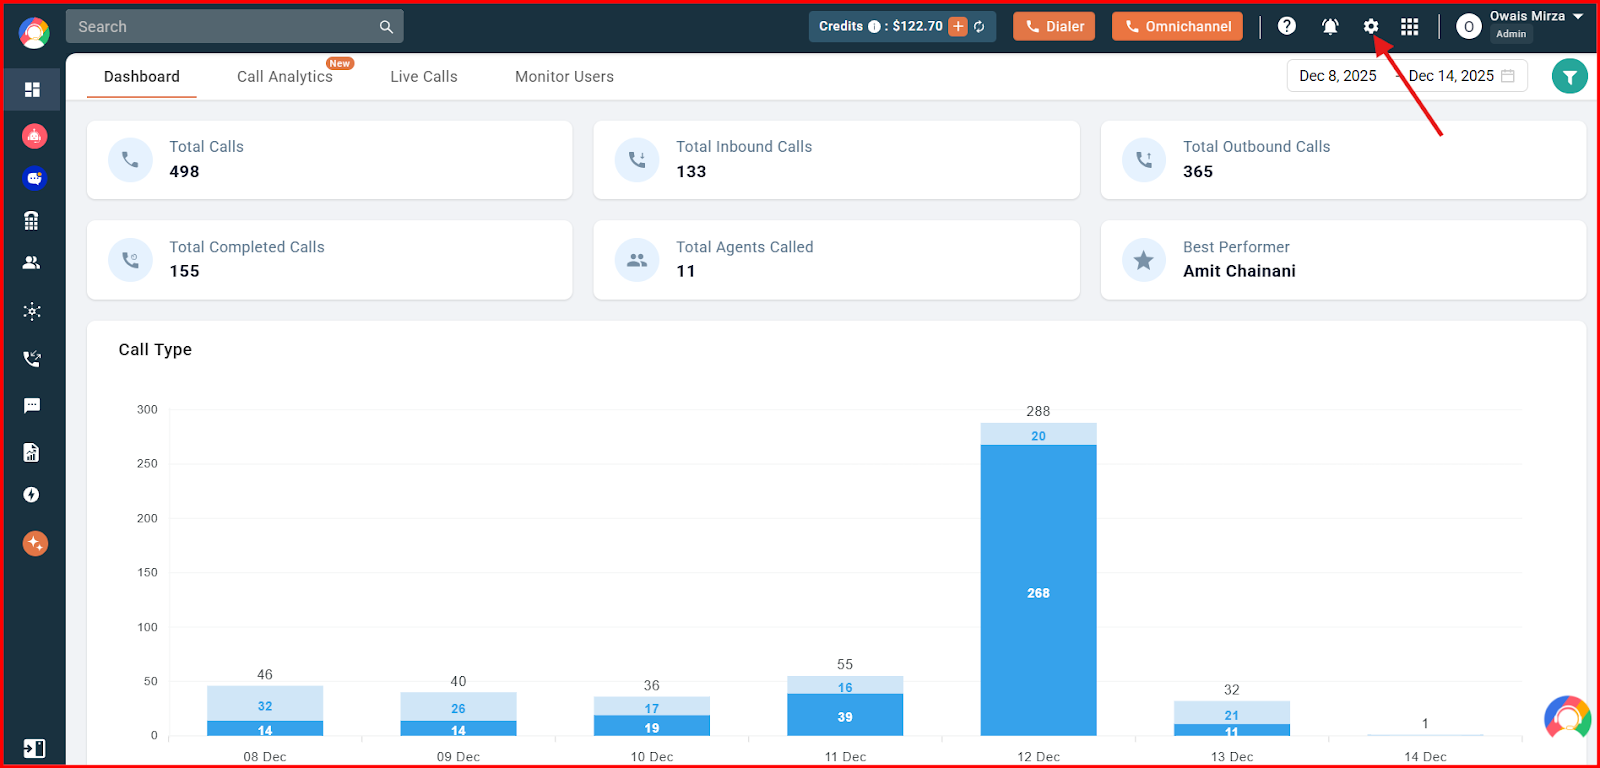Click the app logo in sidebar
The height and width of the screenshot is (768, 1600).
tap(33, 33)
